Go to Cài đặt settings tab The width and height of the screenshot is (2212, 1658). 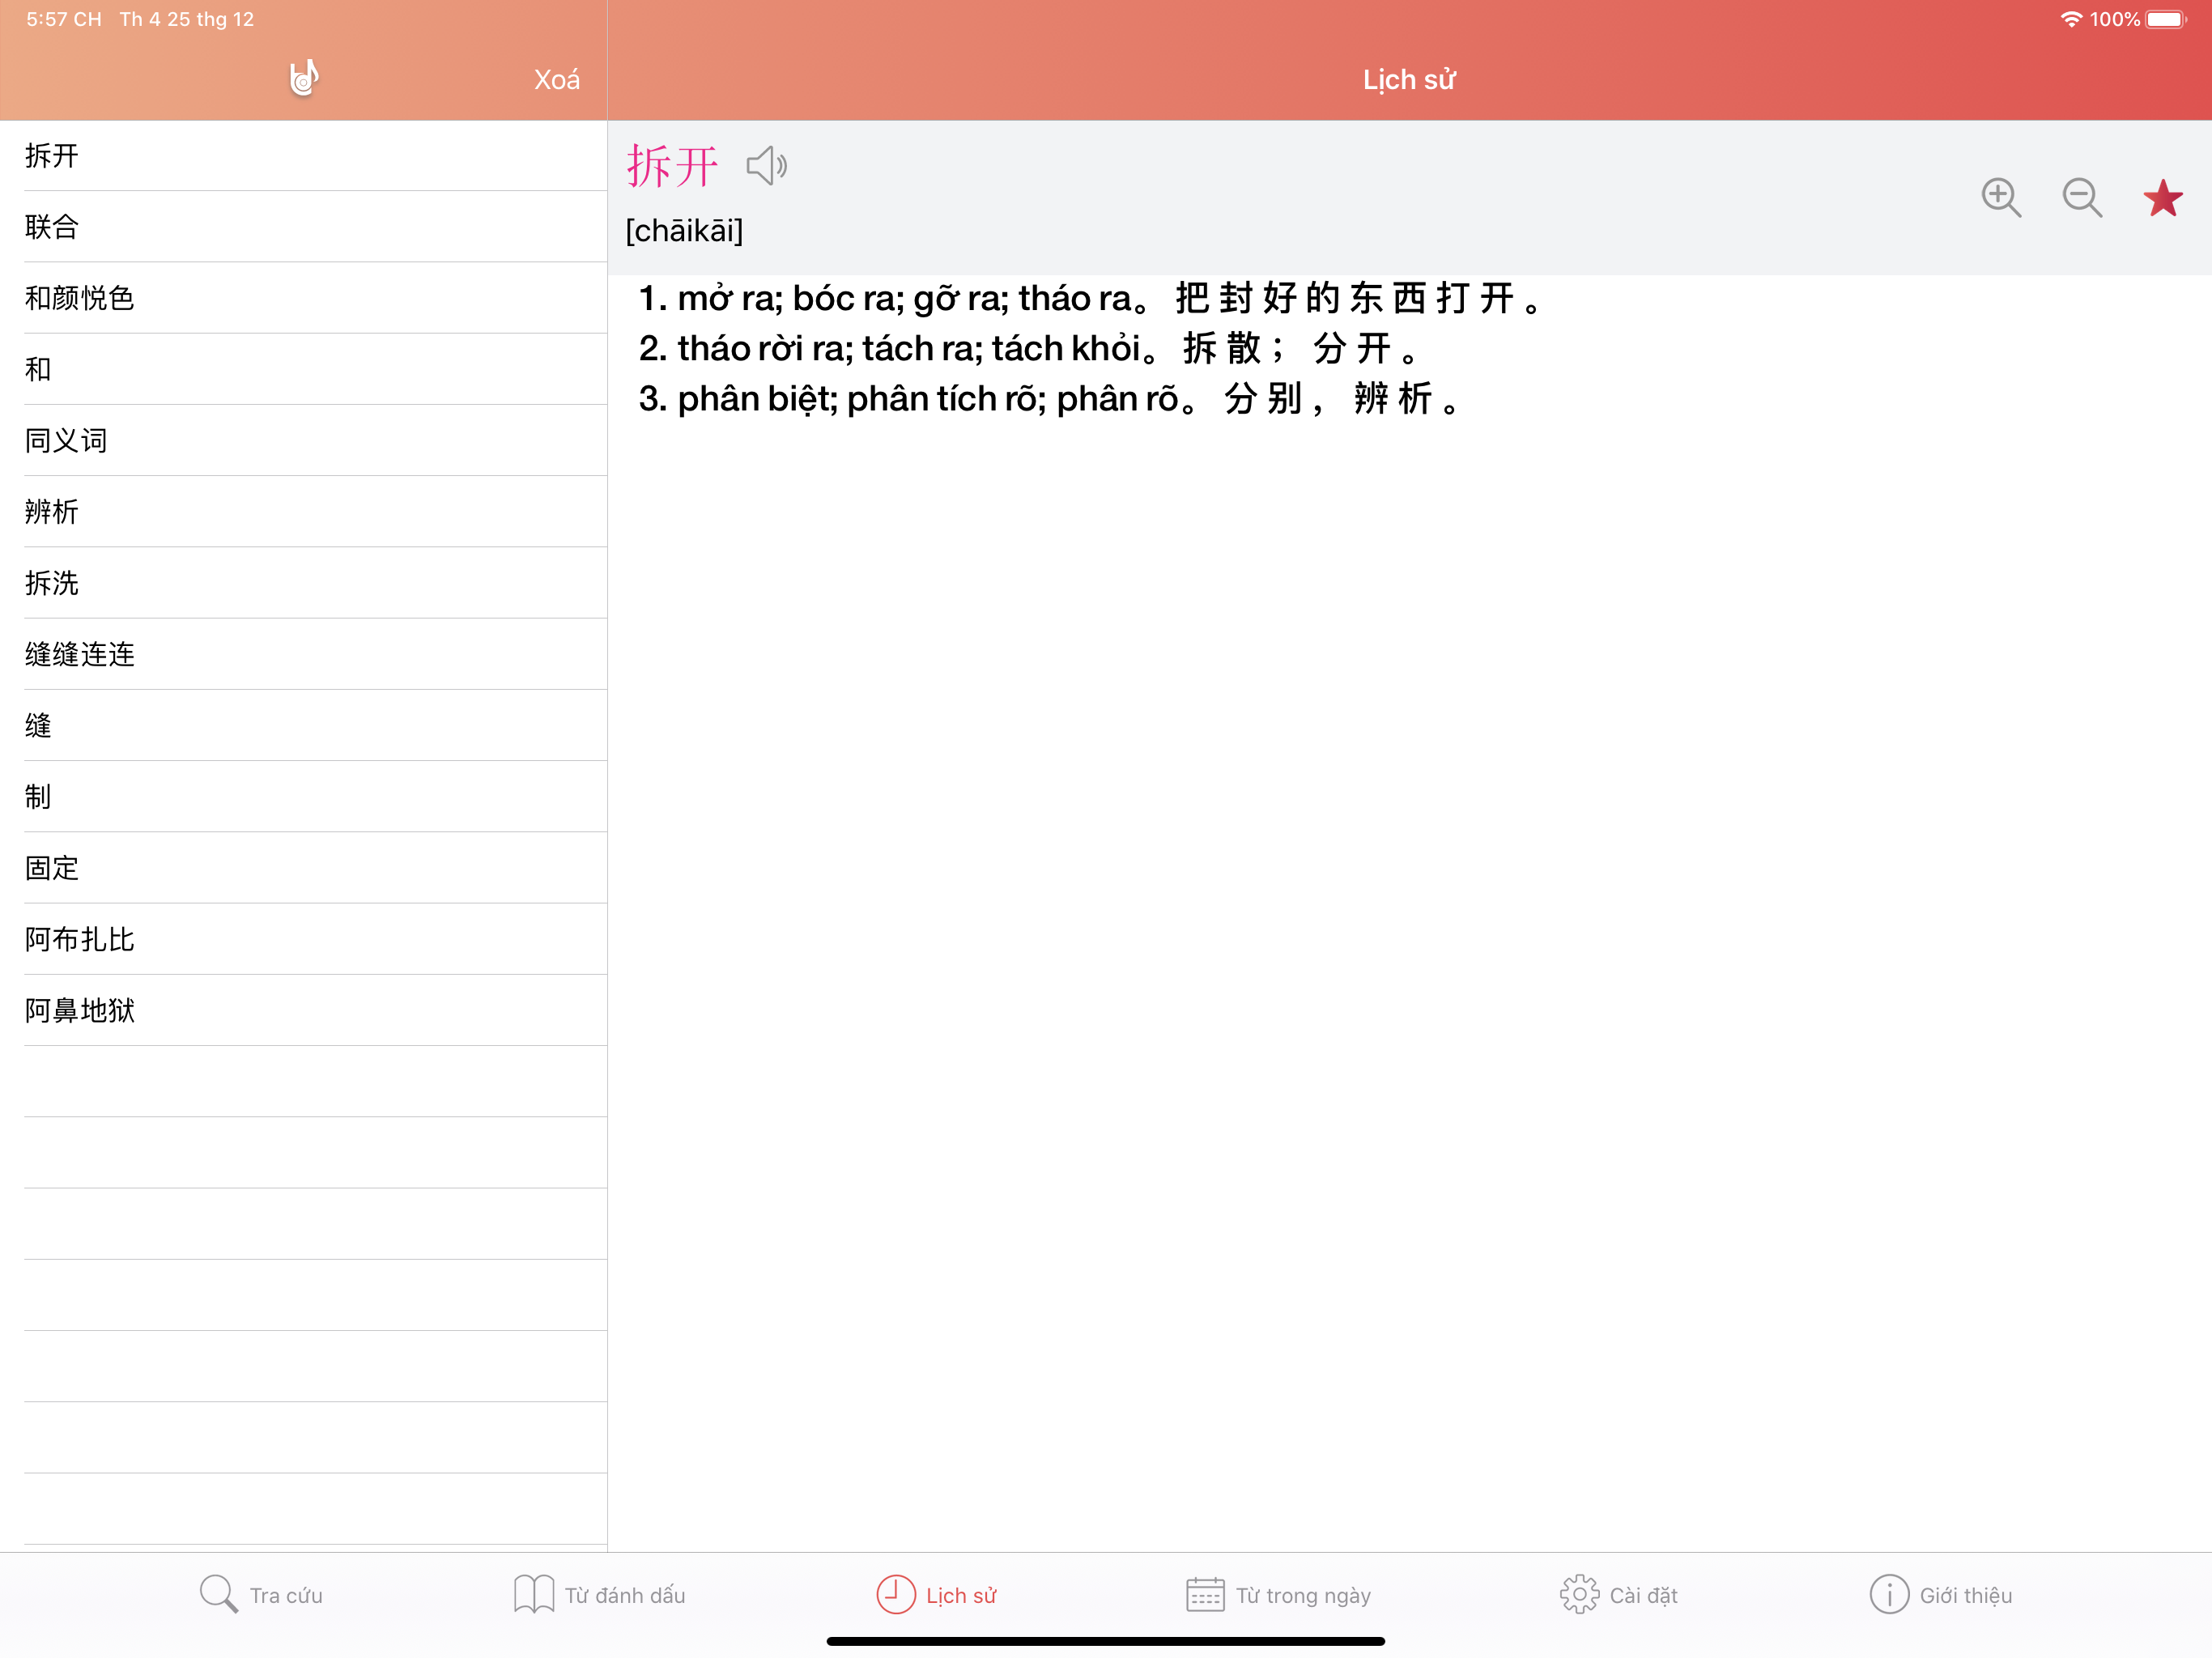(1619, 1595)
